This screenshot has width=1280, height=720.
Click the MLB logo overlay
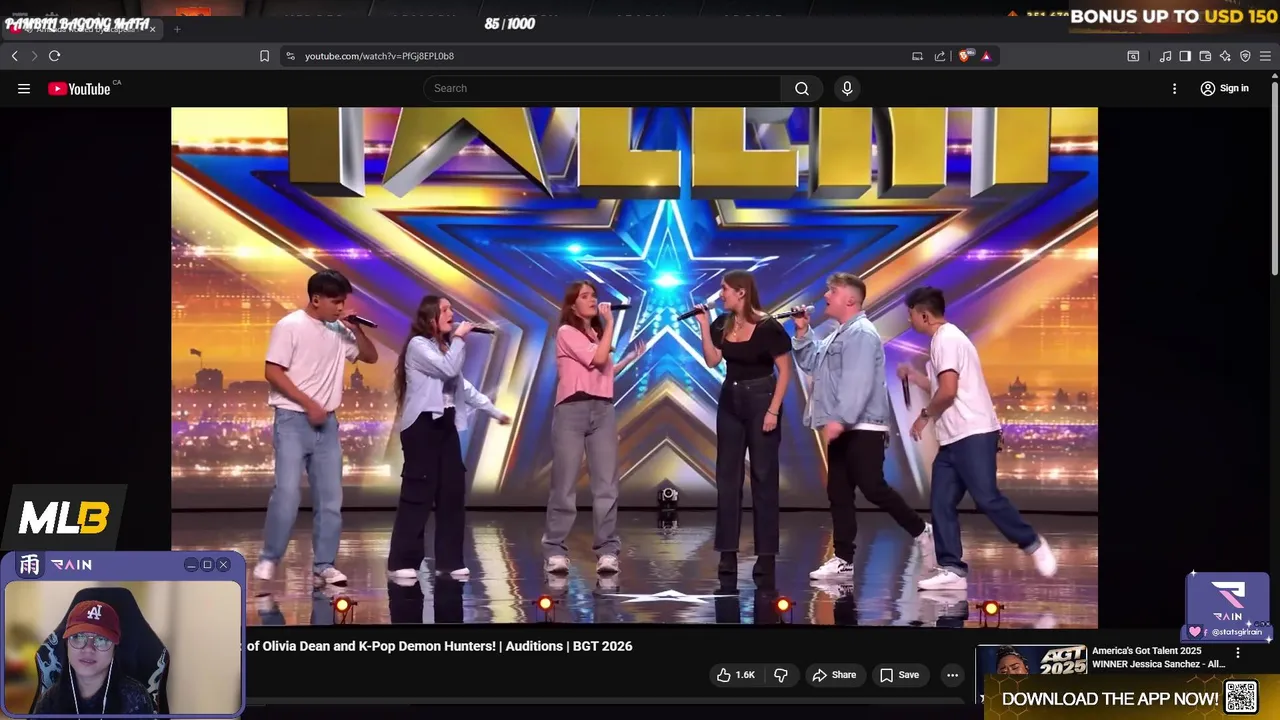point(64,518)
